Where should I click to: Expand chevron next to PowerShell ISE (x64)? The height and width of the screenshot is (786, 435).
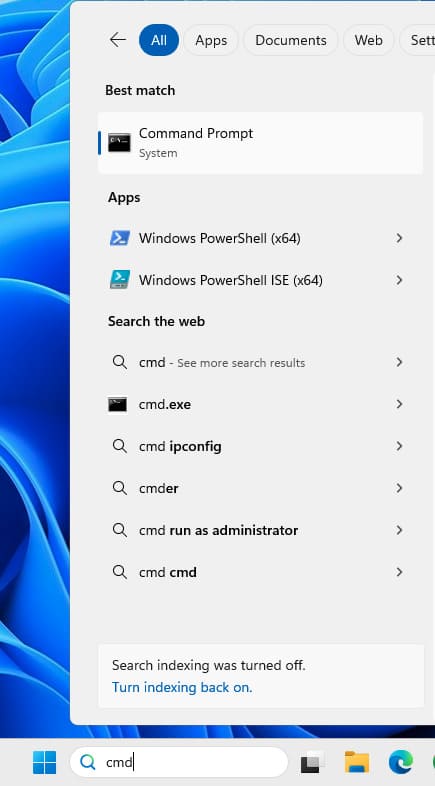coord(399,280)
